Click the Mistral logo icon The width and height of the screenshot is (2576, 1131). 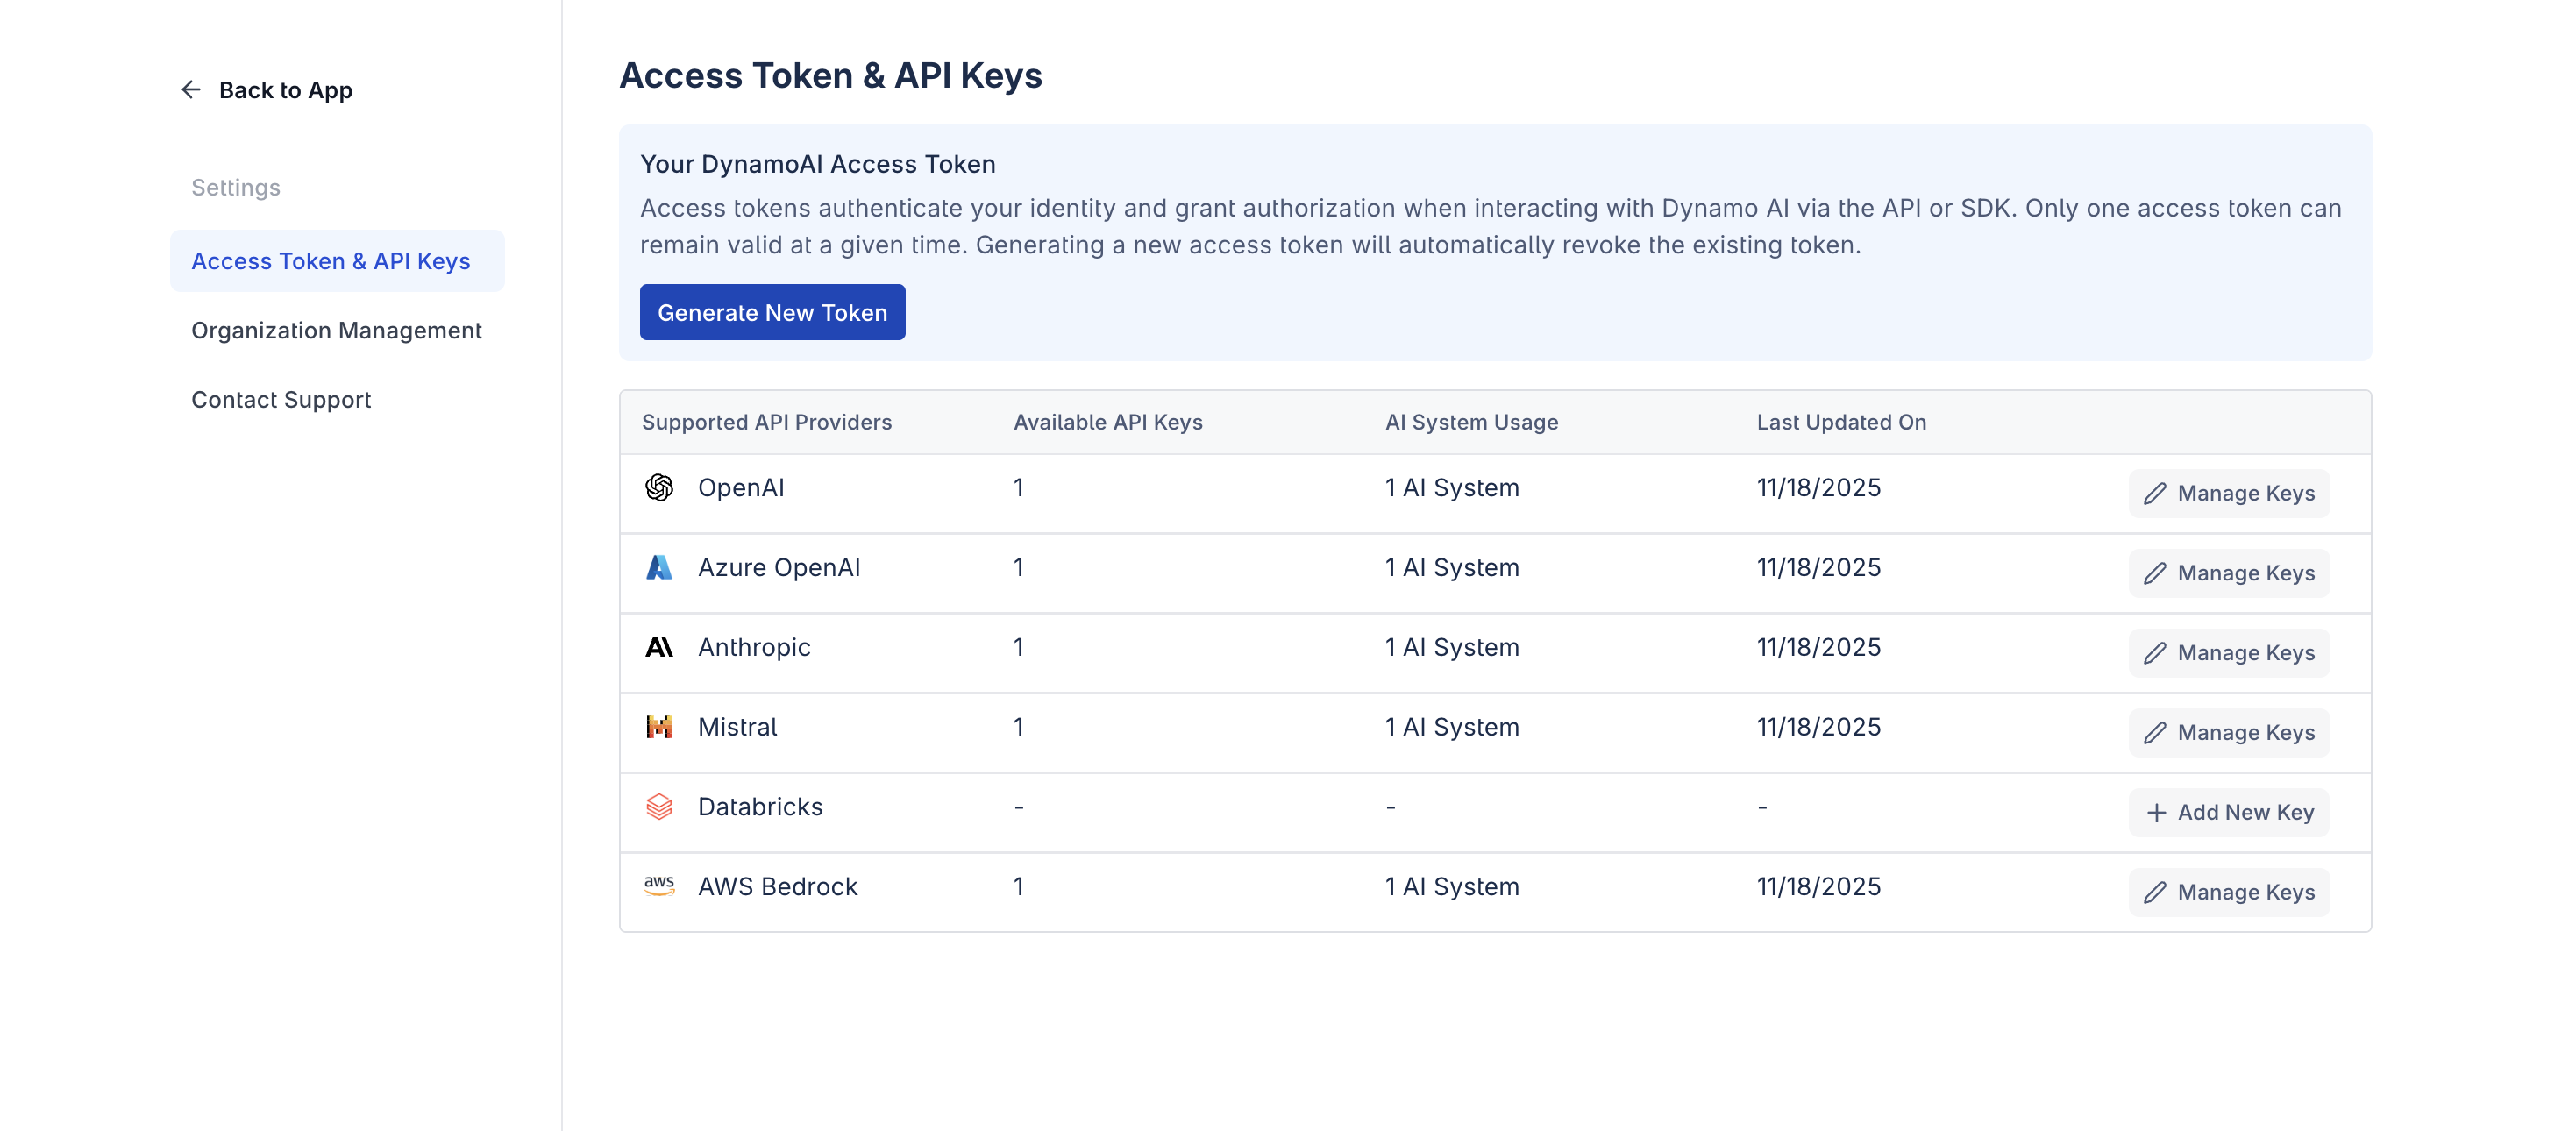point(659,727)
